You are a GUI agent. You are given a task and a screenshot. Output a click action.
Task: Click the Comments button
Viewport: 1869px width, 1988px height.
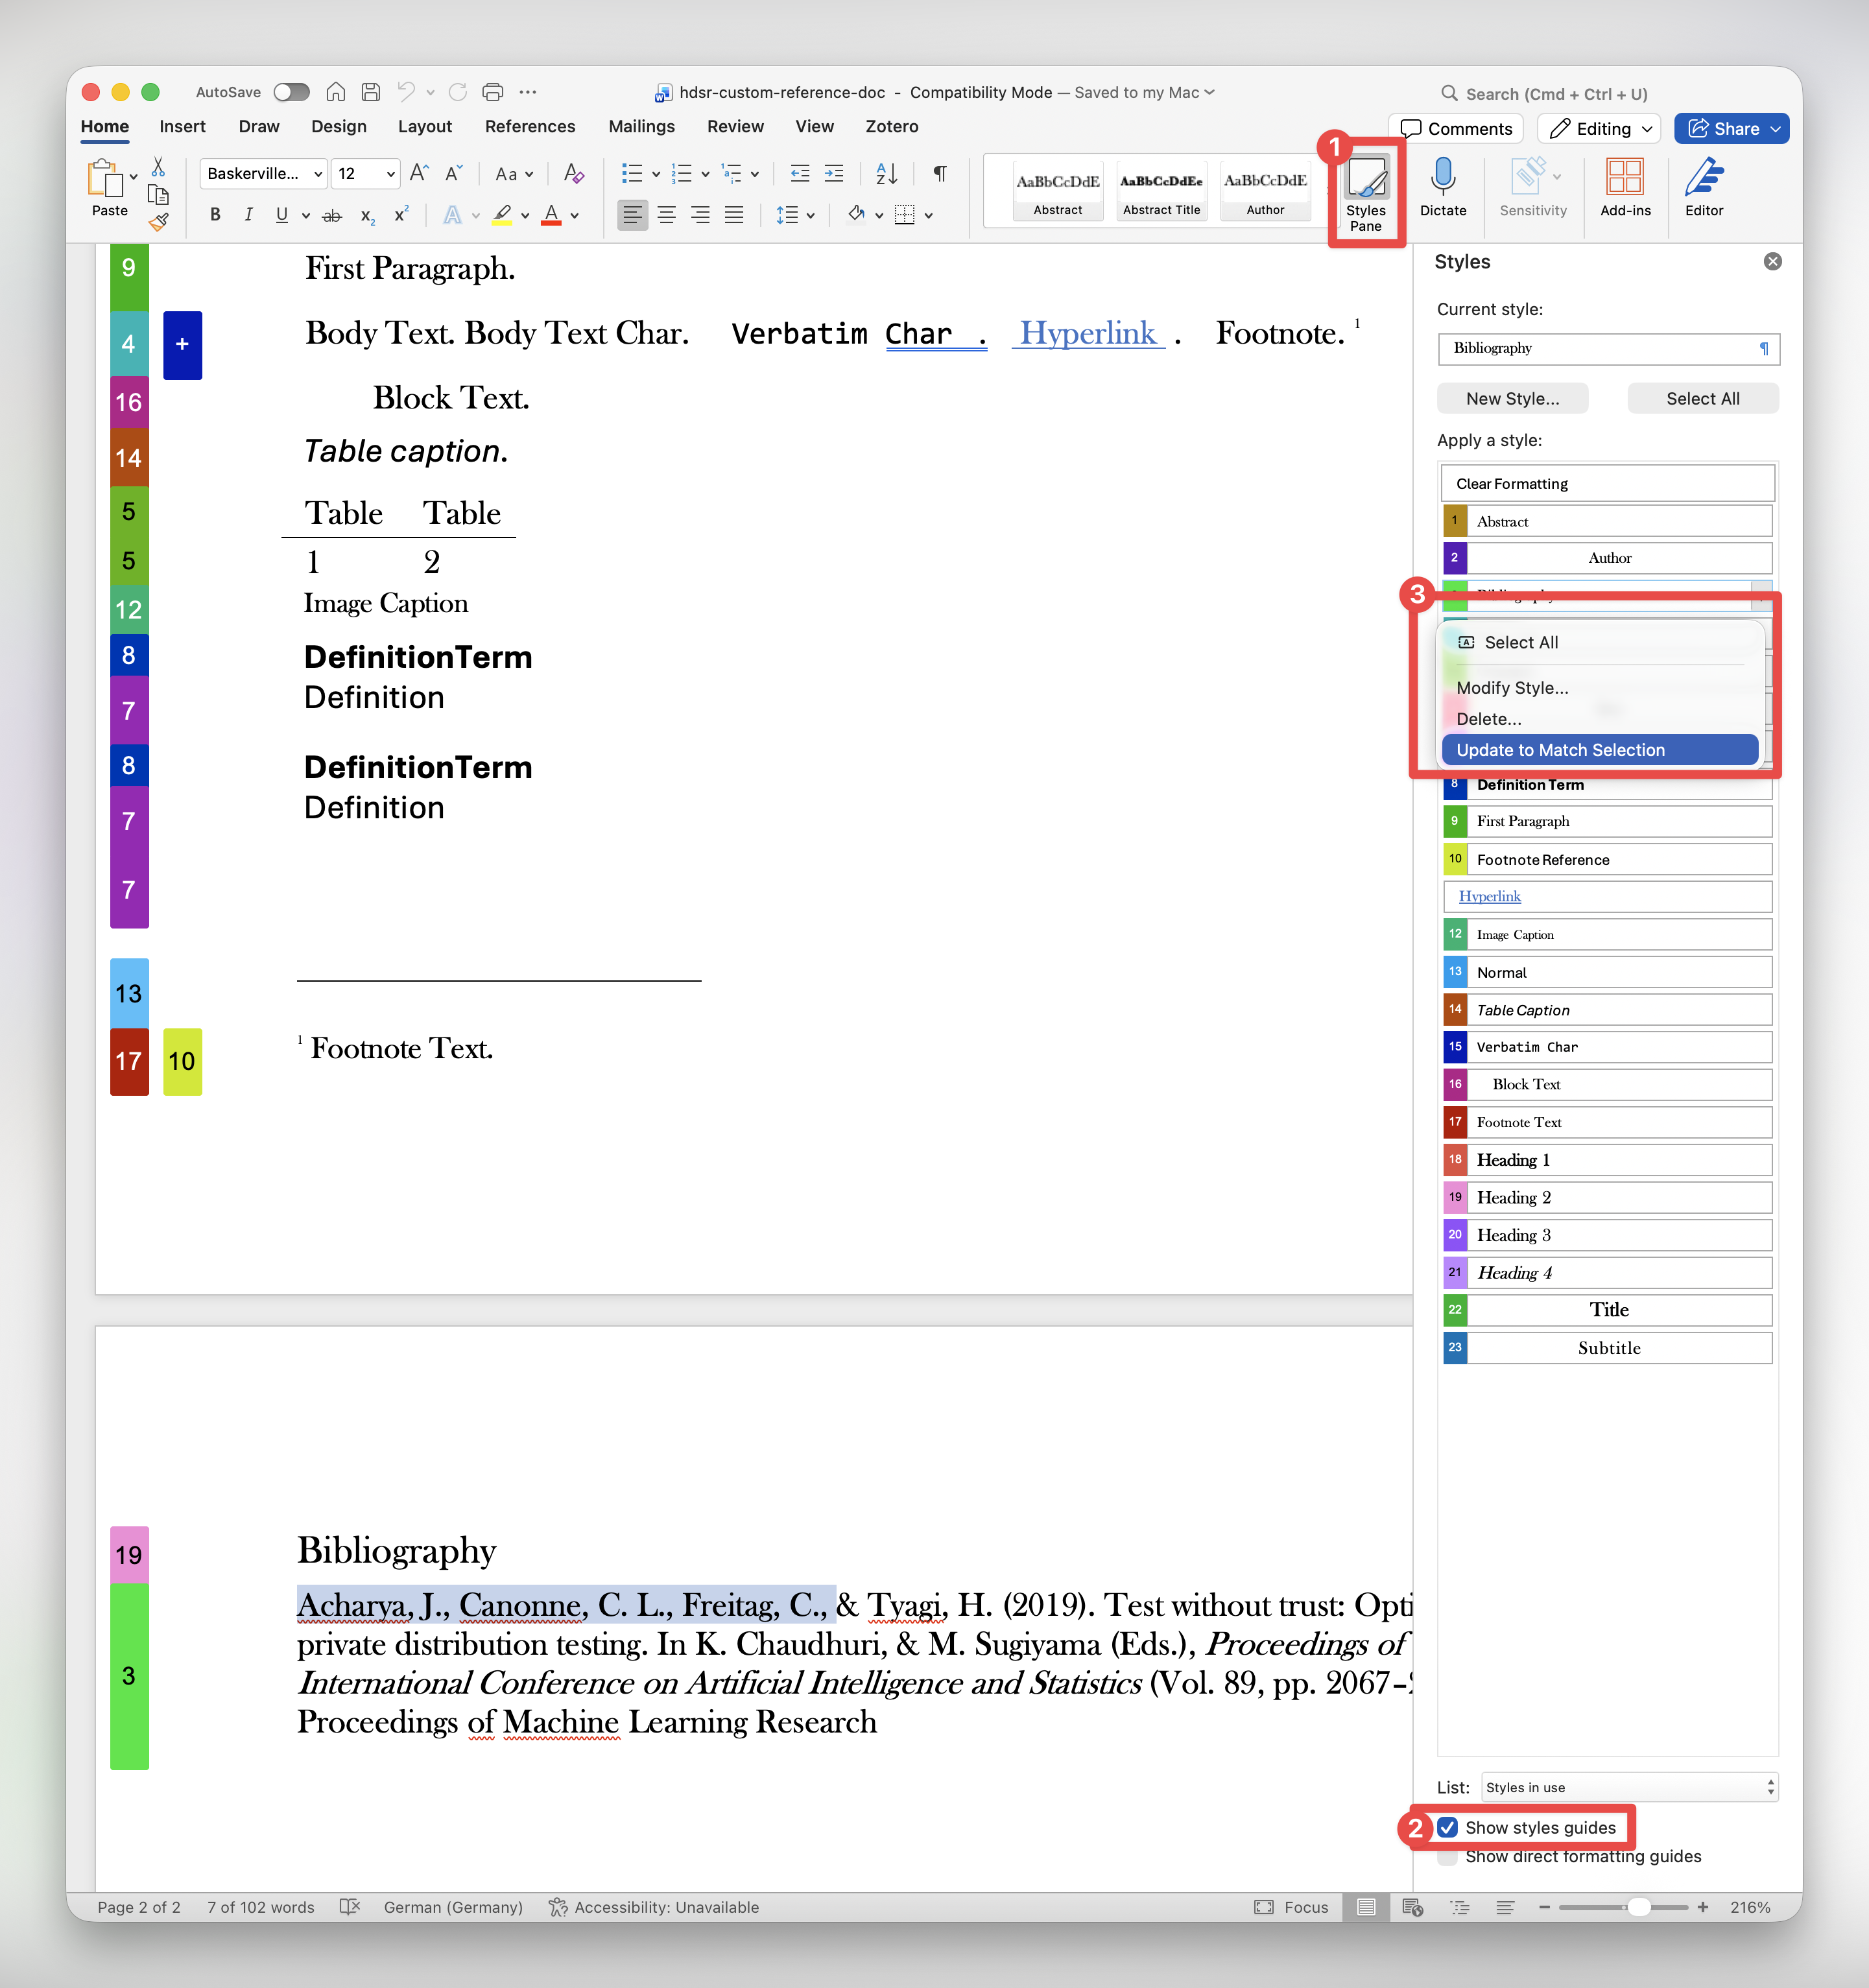[1456, 129]
